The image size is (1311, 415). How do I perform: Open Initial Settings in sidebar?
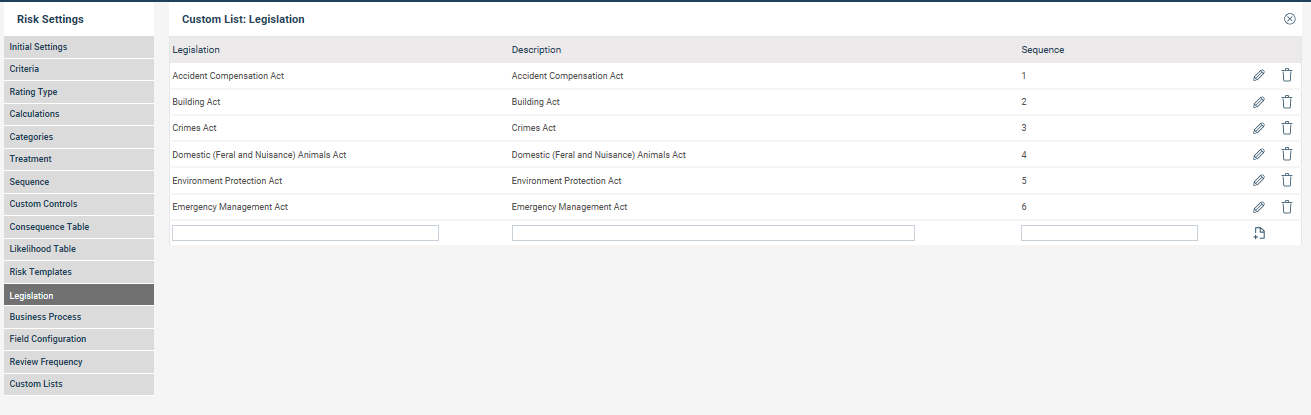coord(78,47)
